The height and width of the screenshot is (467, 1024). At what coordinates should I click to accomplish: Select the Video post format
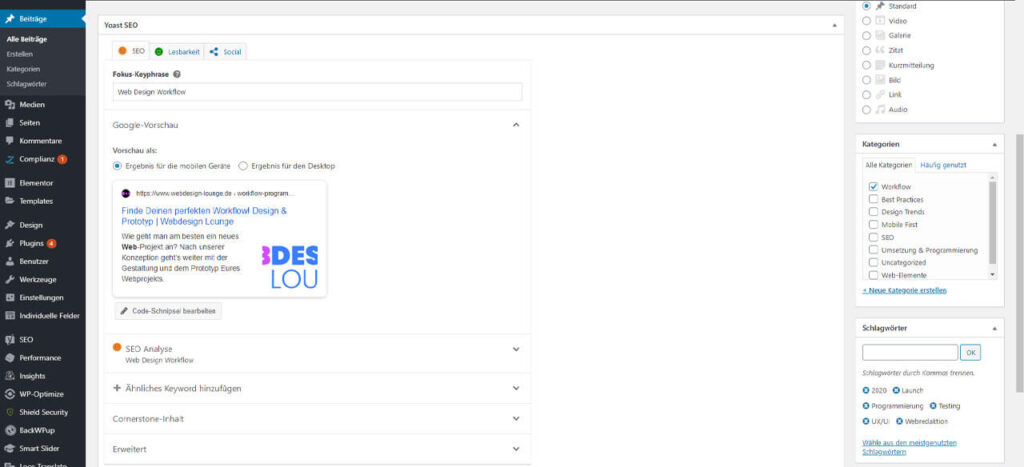[867, 21]
